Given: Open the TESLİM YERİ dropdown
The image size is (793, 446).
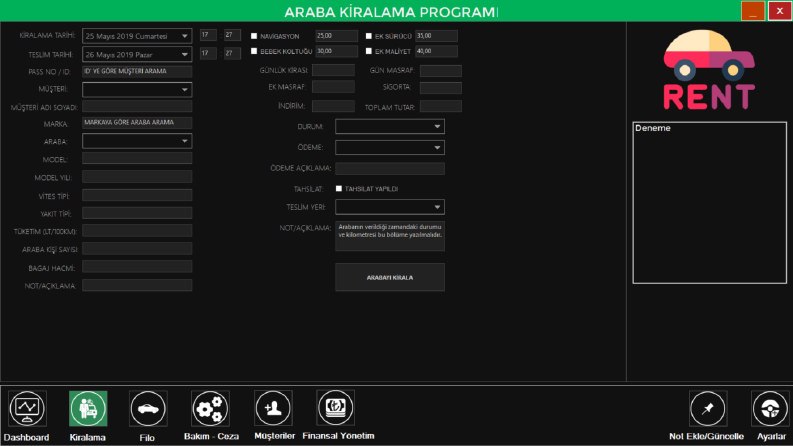Looking at the screenshot, I should [390, 207].
